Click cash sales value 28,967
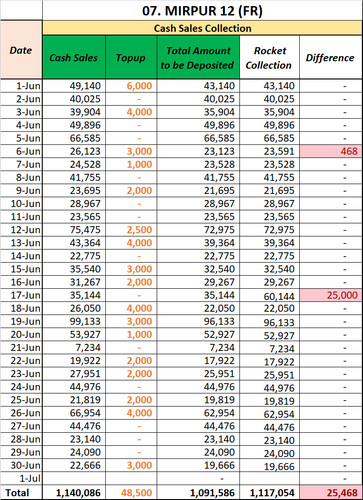This screenshot has height=500, width=363. tap(74, 203)
